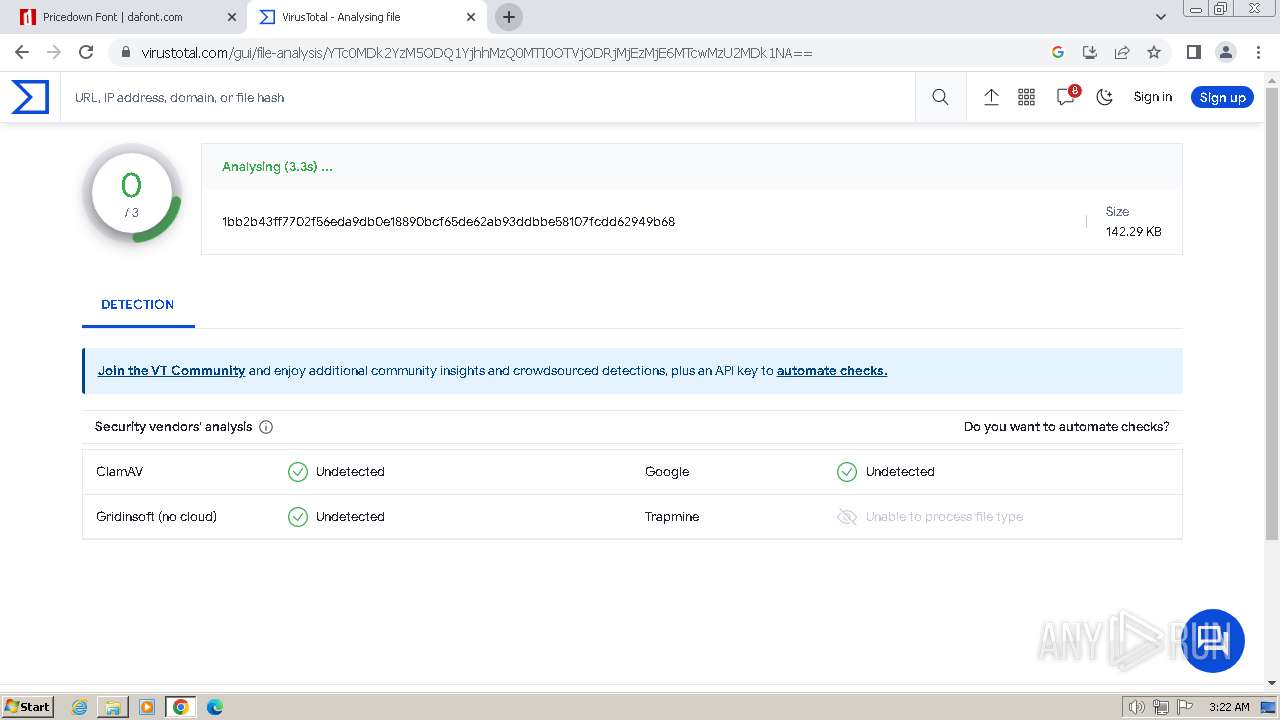Click the ClamAV vendor name
Screen dimensions: 1280x720
120,472
